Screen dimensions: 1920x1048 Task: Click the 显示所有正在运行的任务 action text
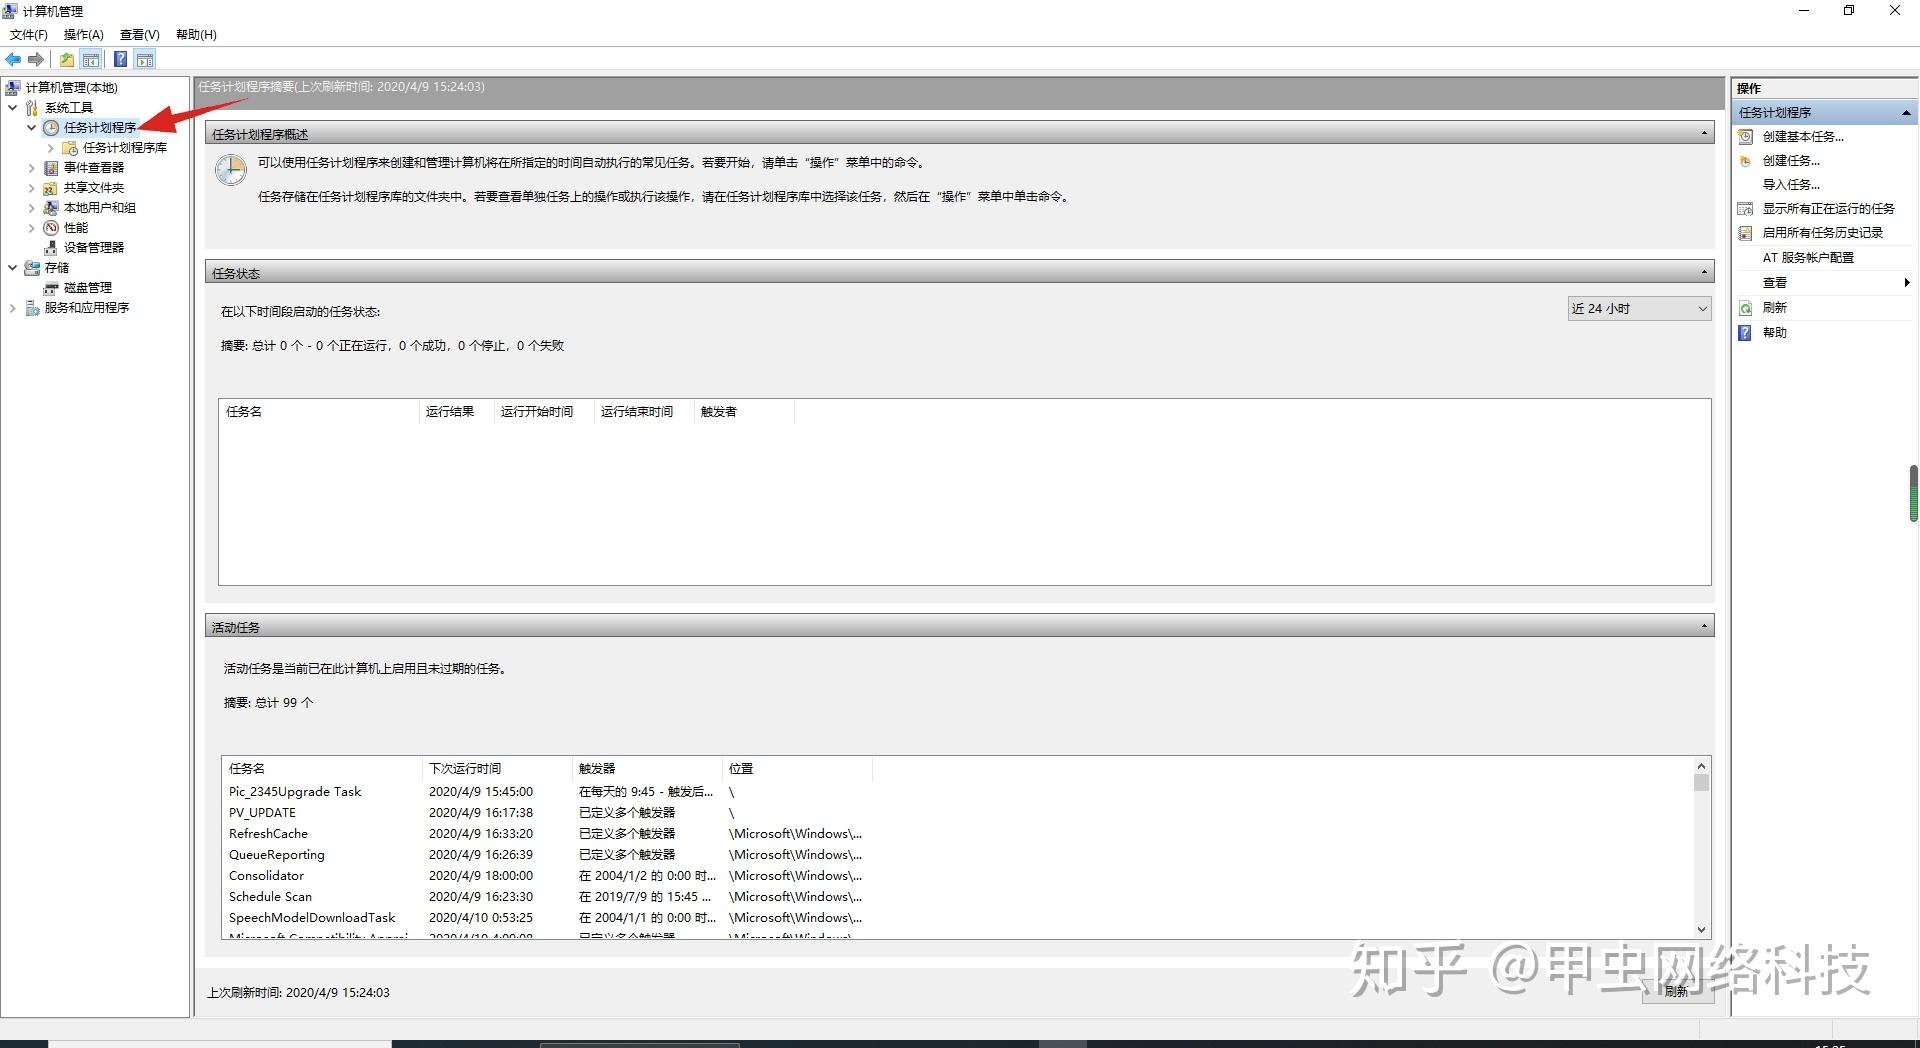[x=1828, y=209]
